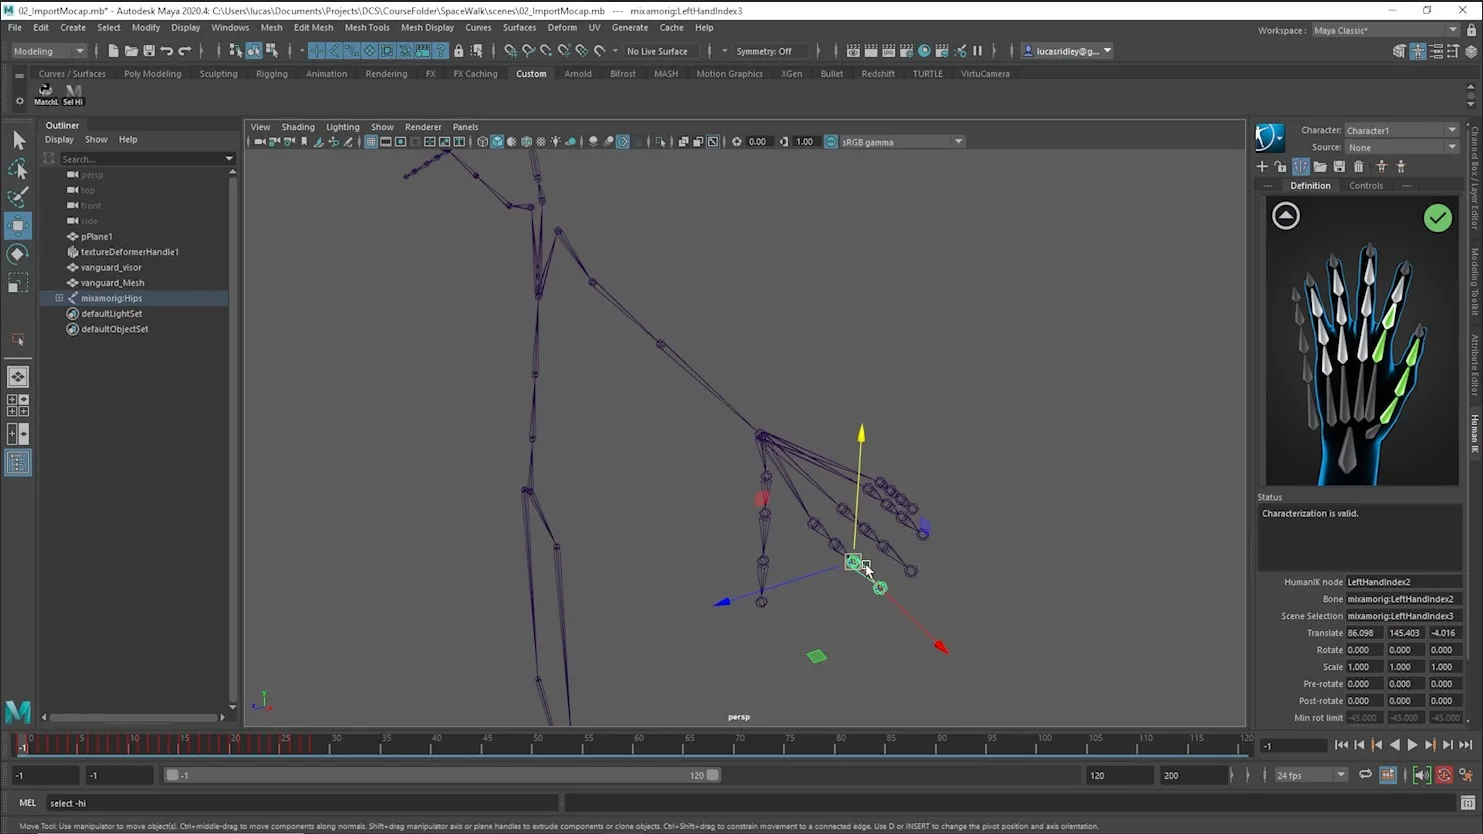Image resolution: width=1483 pixels, height=834 pixels.
Task: Open the Source dropdown showing None
Action: click(x=1400, y=147)
